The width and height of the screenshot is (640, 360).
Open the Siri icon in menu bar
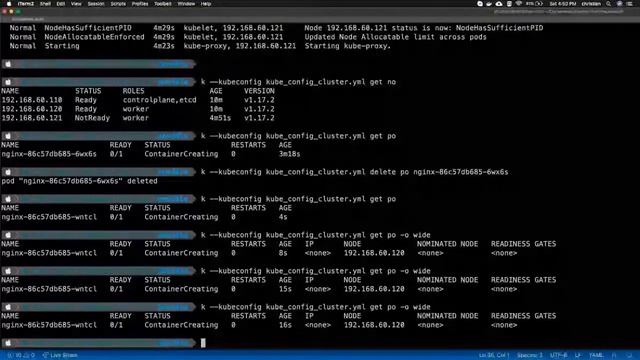coord(620,4)
